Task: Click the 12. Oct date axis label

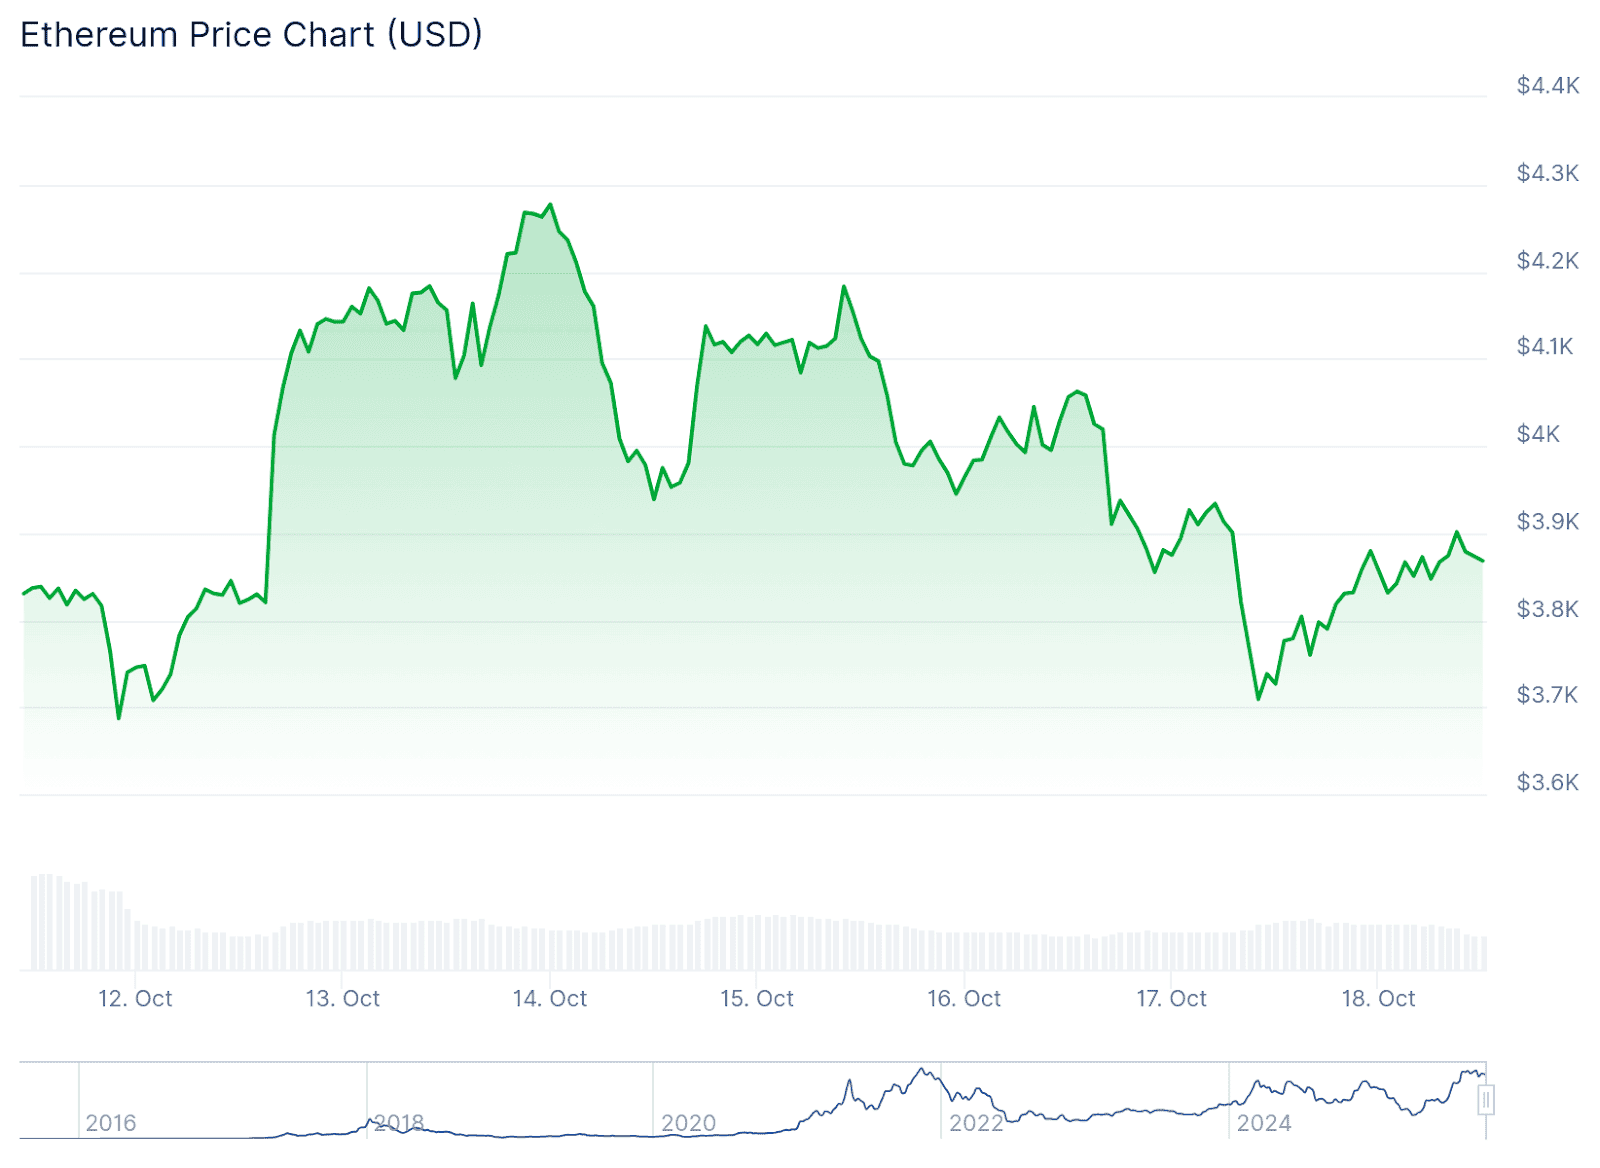Action: tap(135, 998)
